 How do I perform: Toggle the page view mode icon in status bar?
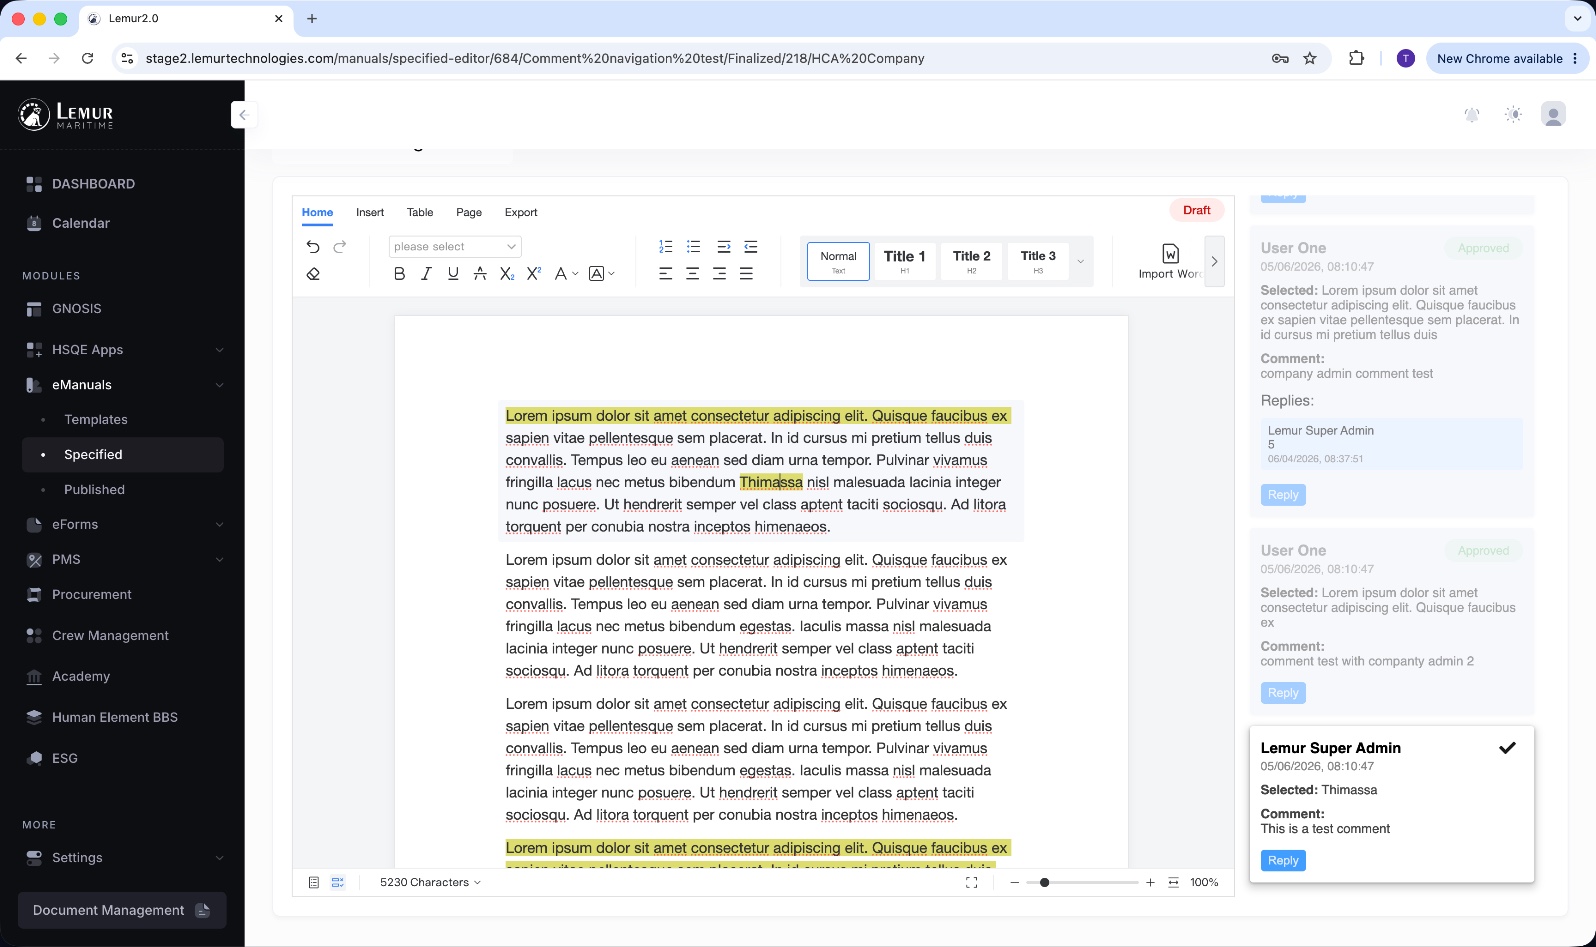338,882
